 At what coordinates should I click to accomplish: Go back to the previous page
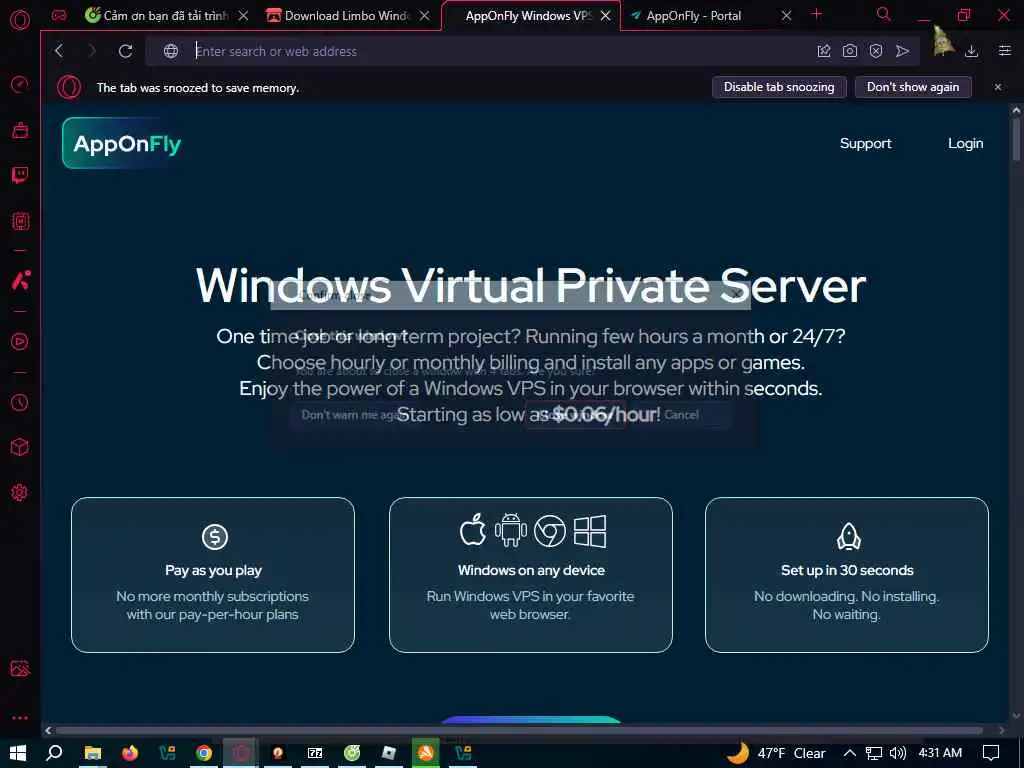[x=59, y=51]
